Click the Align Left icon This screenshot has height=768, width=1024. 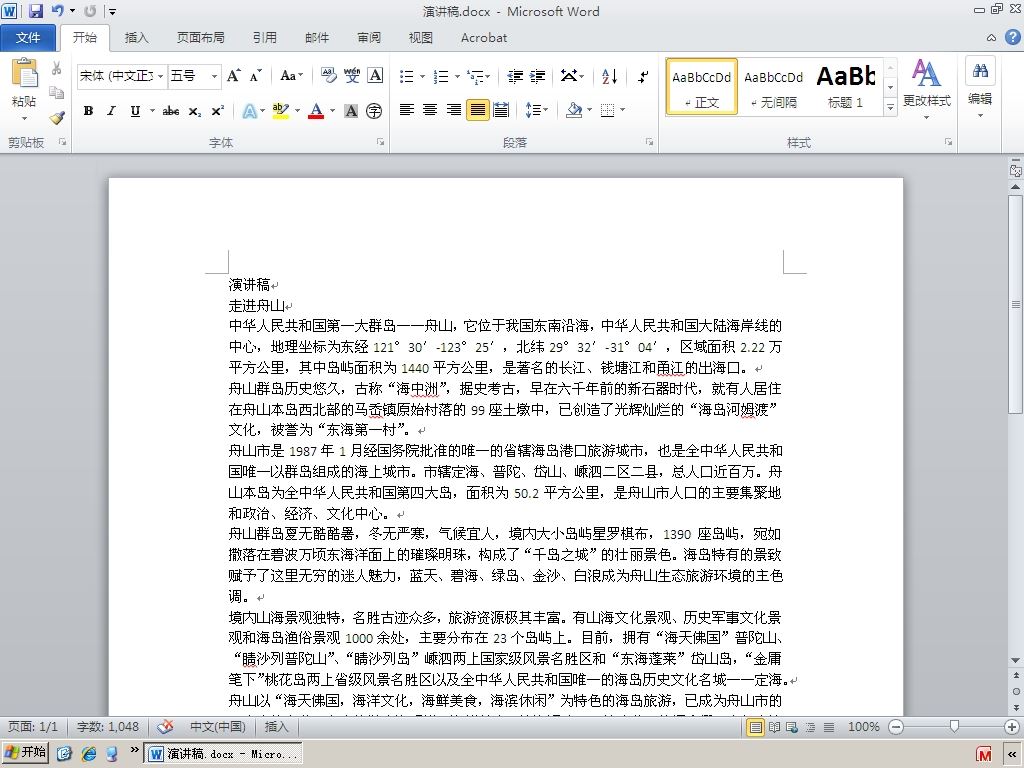click(x=406, y=110)
